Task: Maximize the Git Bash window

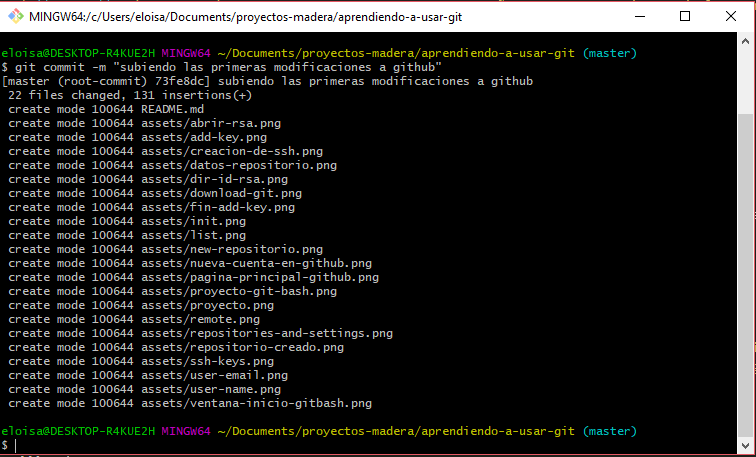Action: coord(684,17)
